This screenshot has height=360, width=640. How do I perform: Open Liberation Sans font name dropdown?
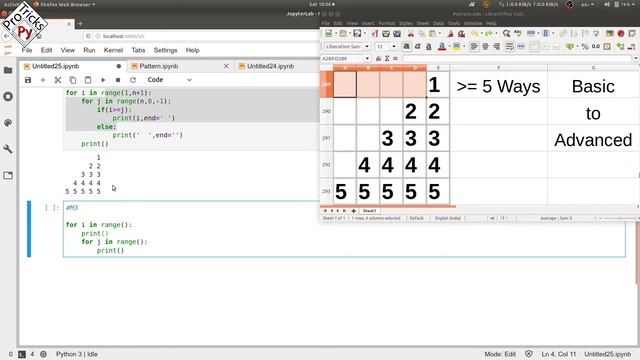(x=367, y=47)
